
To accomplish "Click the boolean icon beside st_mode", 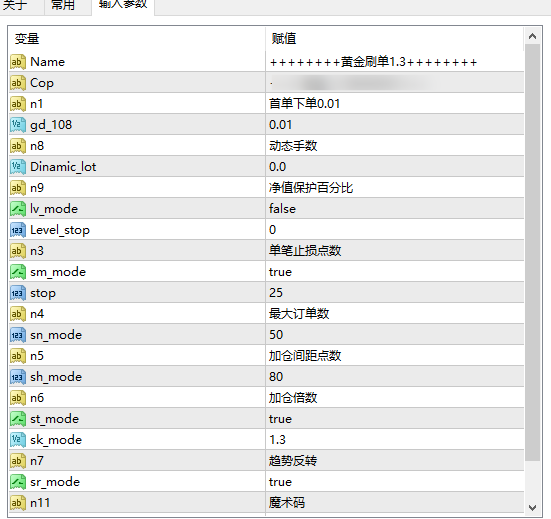I will pos(18,419).
